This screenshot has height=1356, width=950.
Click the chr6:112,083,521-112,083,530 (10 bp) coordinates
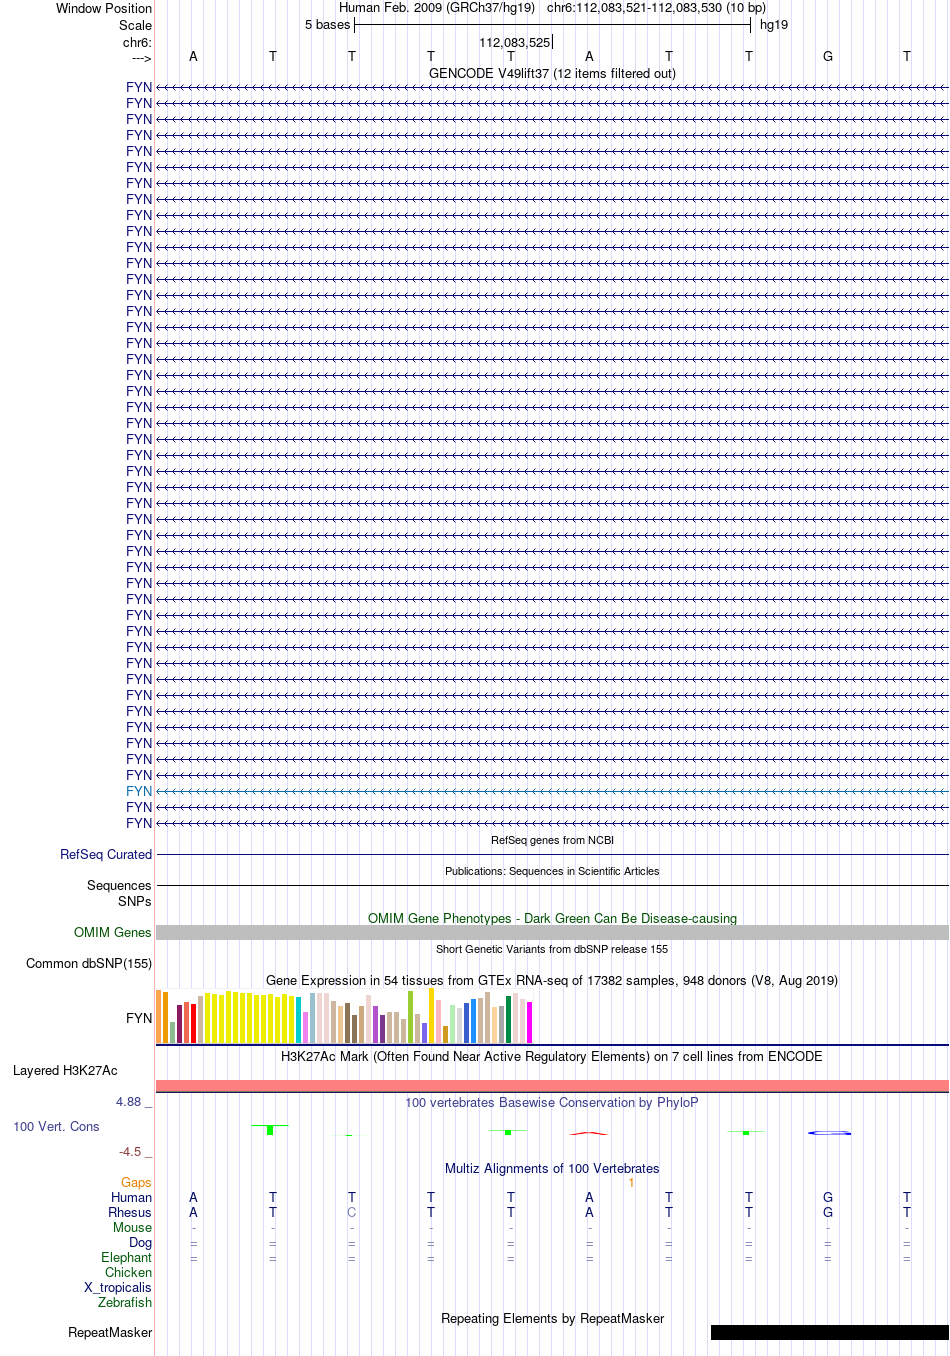coord(657,8)
